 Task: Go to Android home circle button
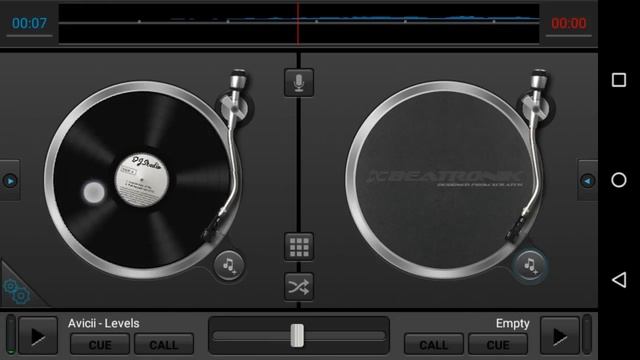click(x=619, y=180)
